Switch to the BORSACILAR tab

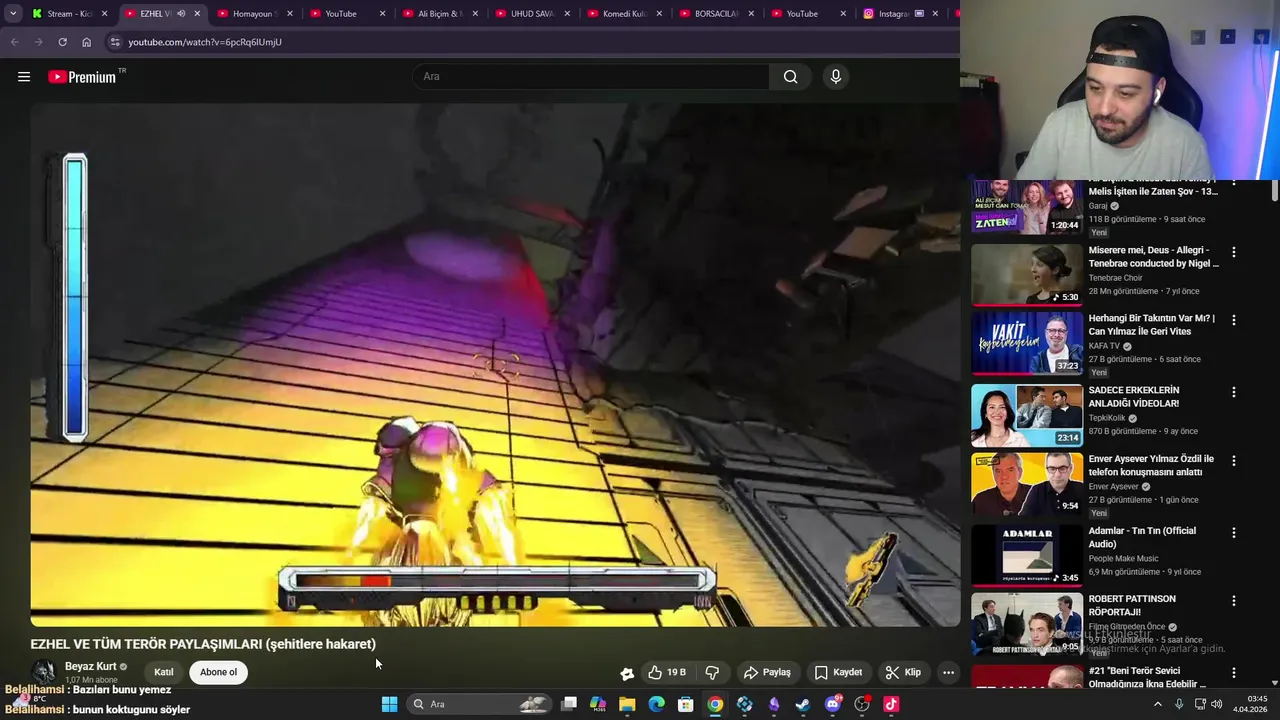point(717,14)
